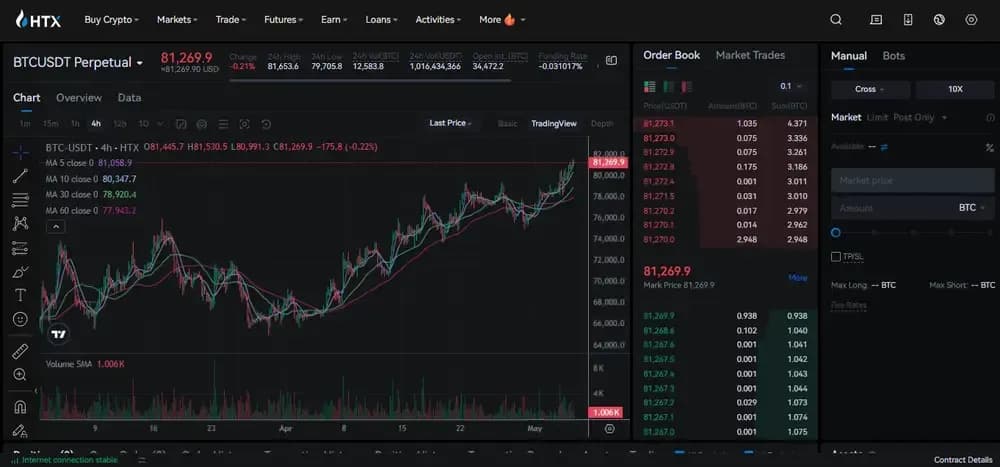Open the Markets dropdown menu
Screen dimensions: 1000x467
(177, 20)
